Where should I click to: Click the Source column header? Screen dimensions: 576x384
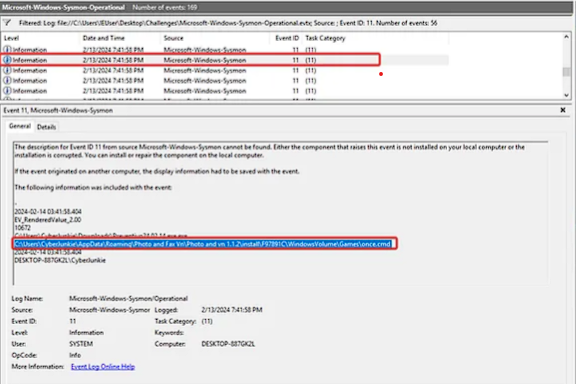pos(173,38)
